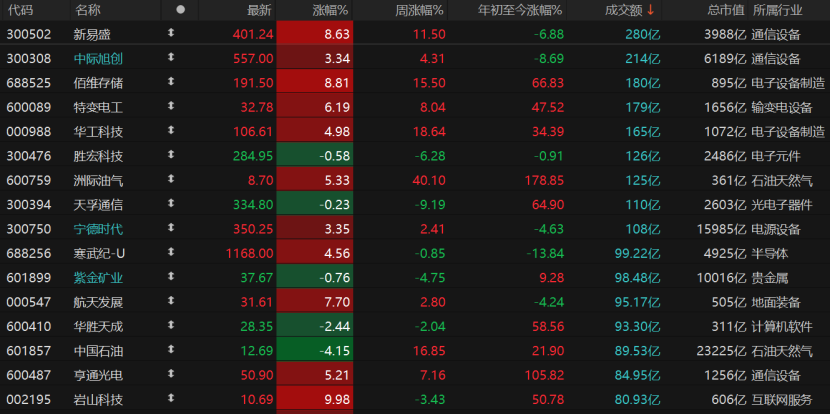830x414 pixels.
Task: Sort by the 年初至今涨幅% column header
Action: [521, 10]
